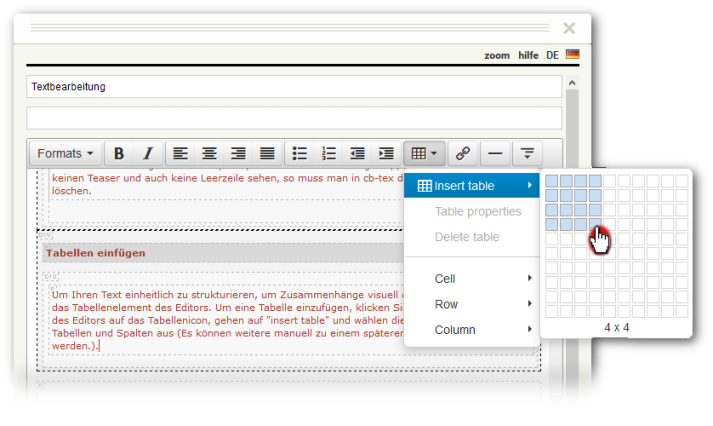Insert a horizontal line
This screenshot has height=426, width=713.
(x=495, y=153)
